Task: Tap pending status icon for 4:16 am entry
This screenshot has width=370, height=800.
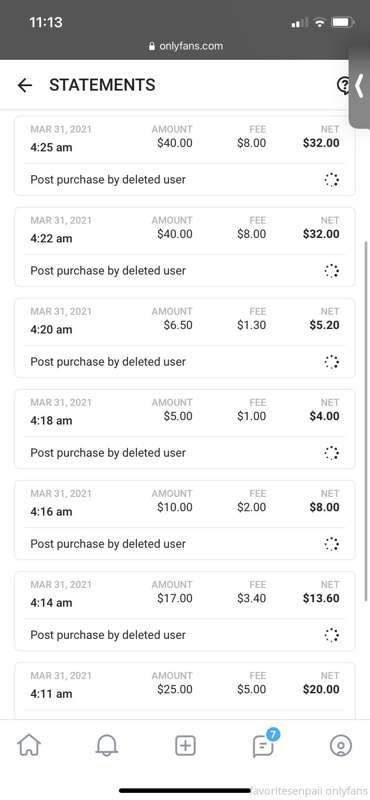Action: click(x=332, y=544)
